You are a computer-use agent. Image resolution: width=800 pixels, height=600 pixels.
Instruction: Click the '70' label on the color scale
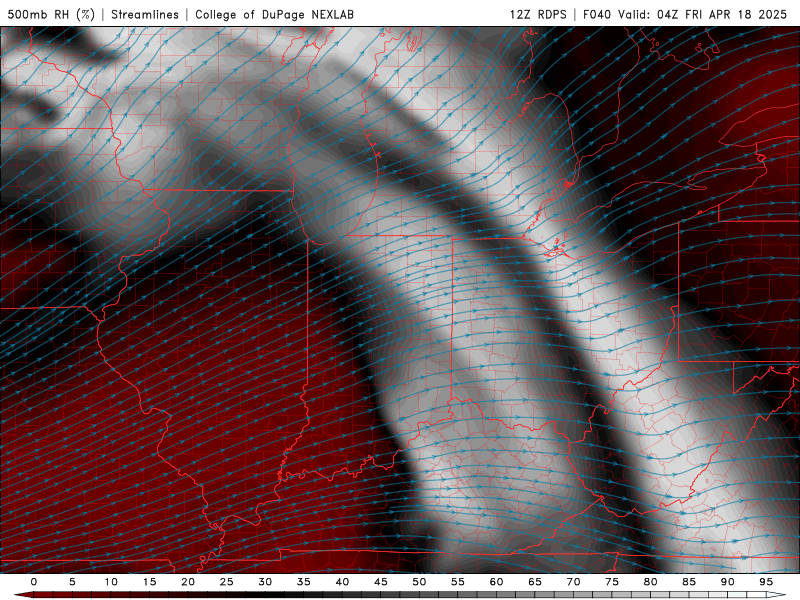tap(573, 582)
